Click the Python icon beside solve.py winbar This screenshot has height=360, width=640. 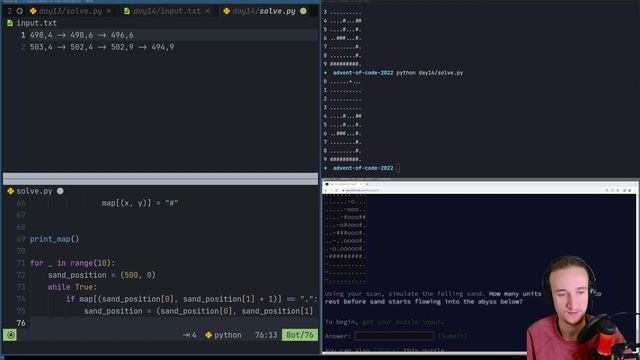tap(11, 191)
